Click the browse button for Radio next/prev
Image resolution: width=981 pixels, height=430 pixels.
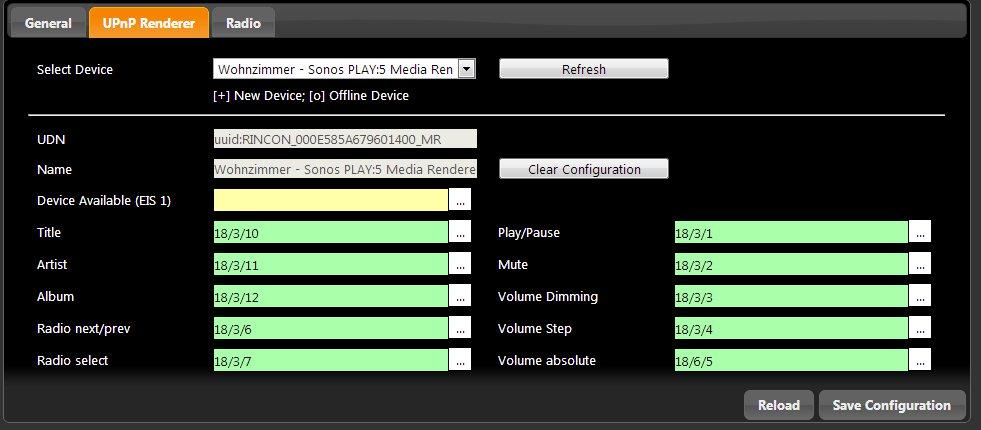[x=460, y=328]
